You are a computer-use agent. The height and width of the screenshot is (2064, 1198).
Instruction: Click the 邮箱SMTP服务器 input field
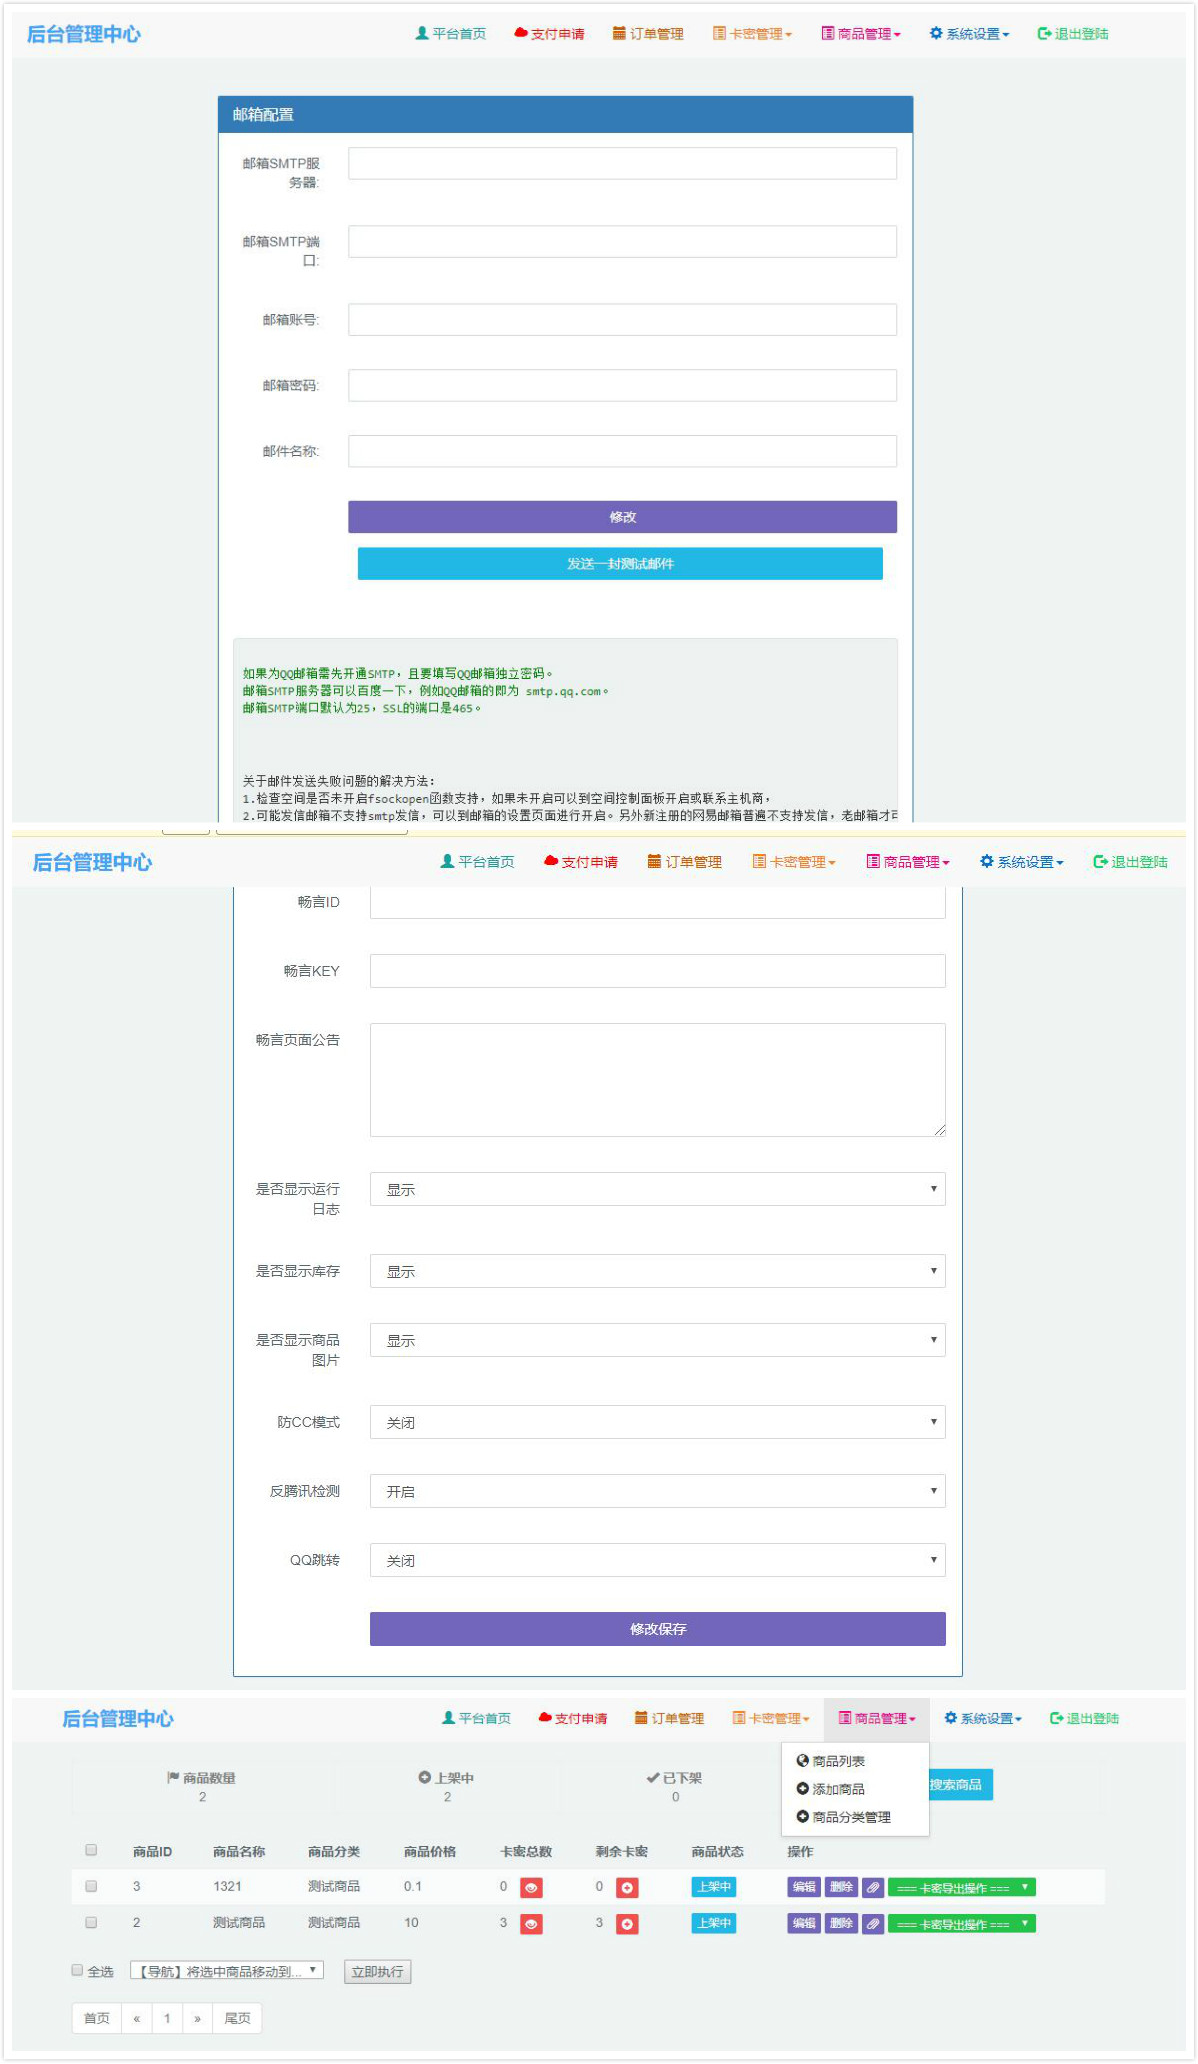coord(622,164)
